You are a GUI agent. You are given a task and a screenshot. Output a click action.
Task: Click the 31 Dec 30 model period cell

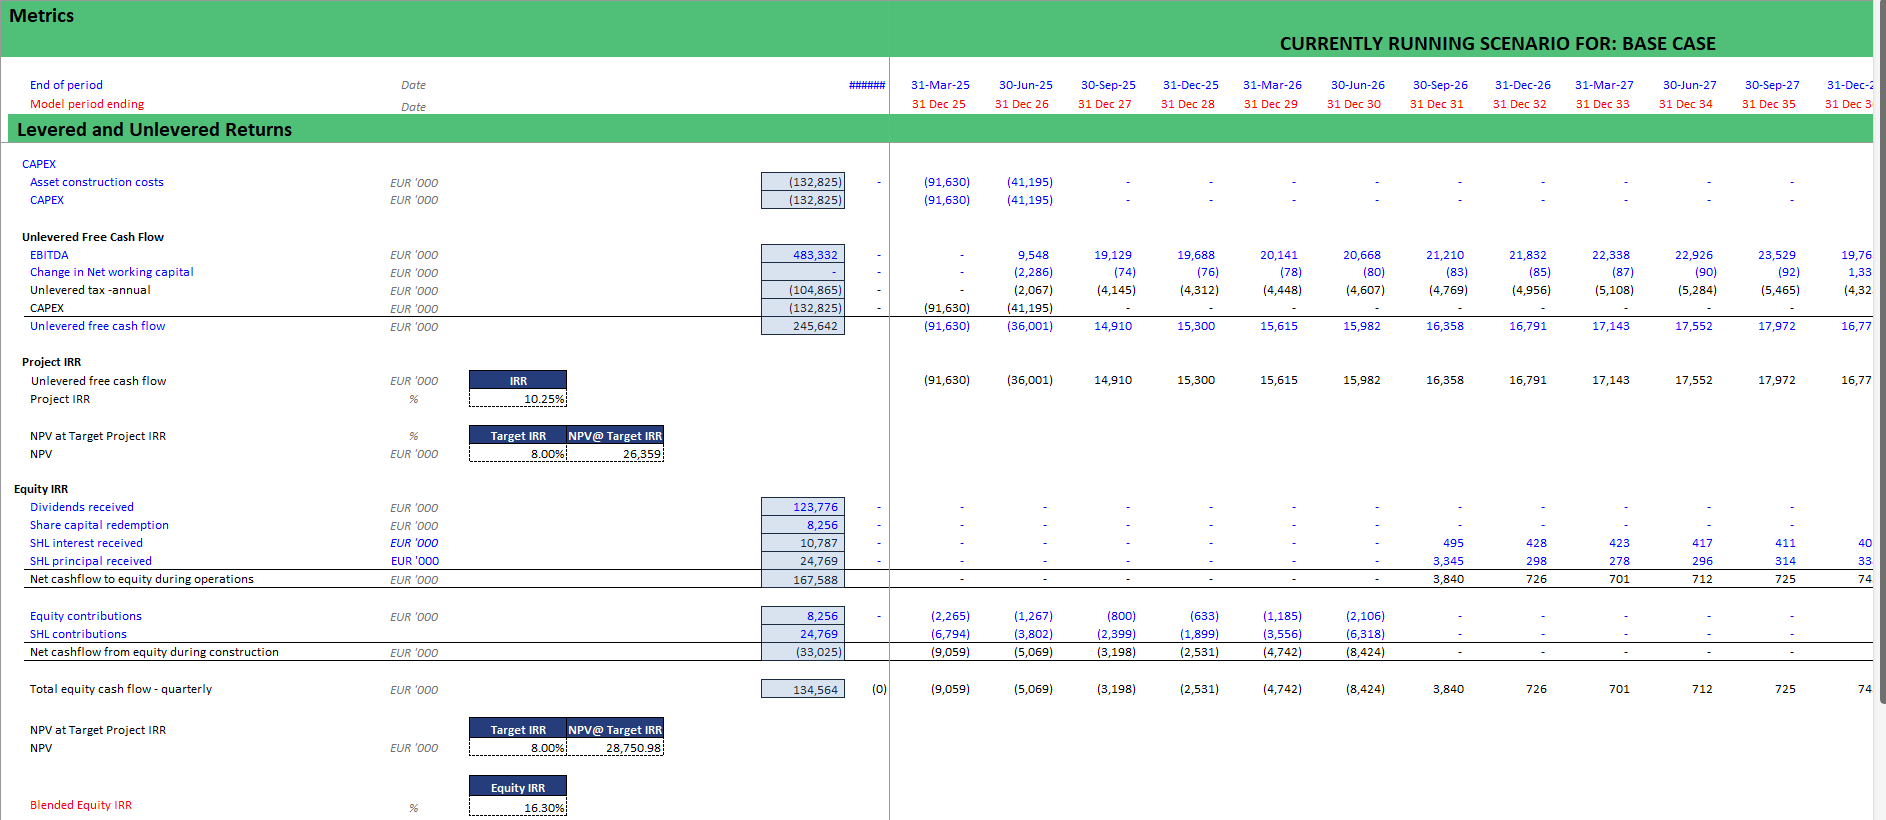tap(1353, 104)
